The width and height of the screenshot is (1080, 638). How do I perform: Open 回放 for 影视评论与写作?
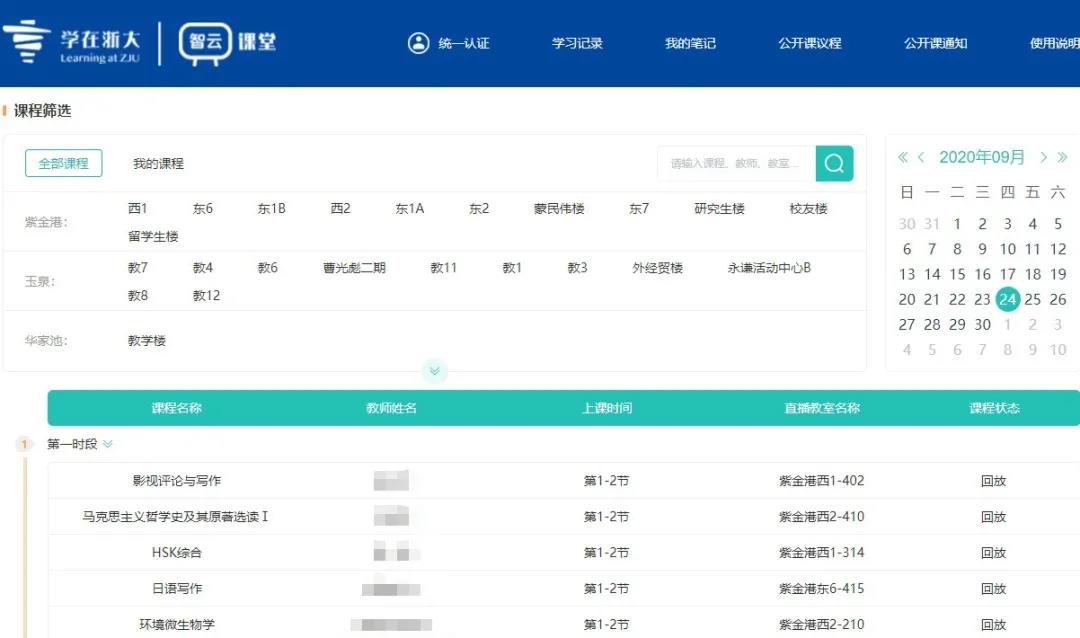(x=993, y=481)
